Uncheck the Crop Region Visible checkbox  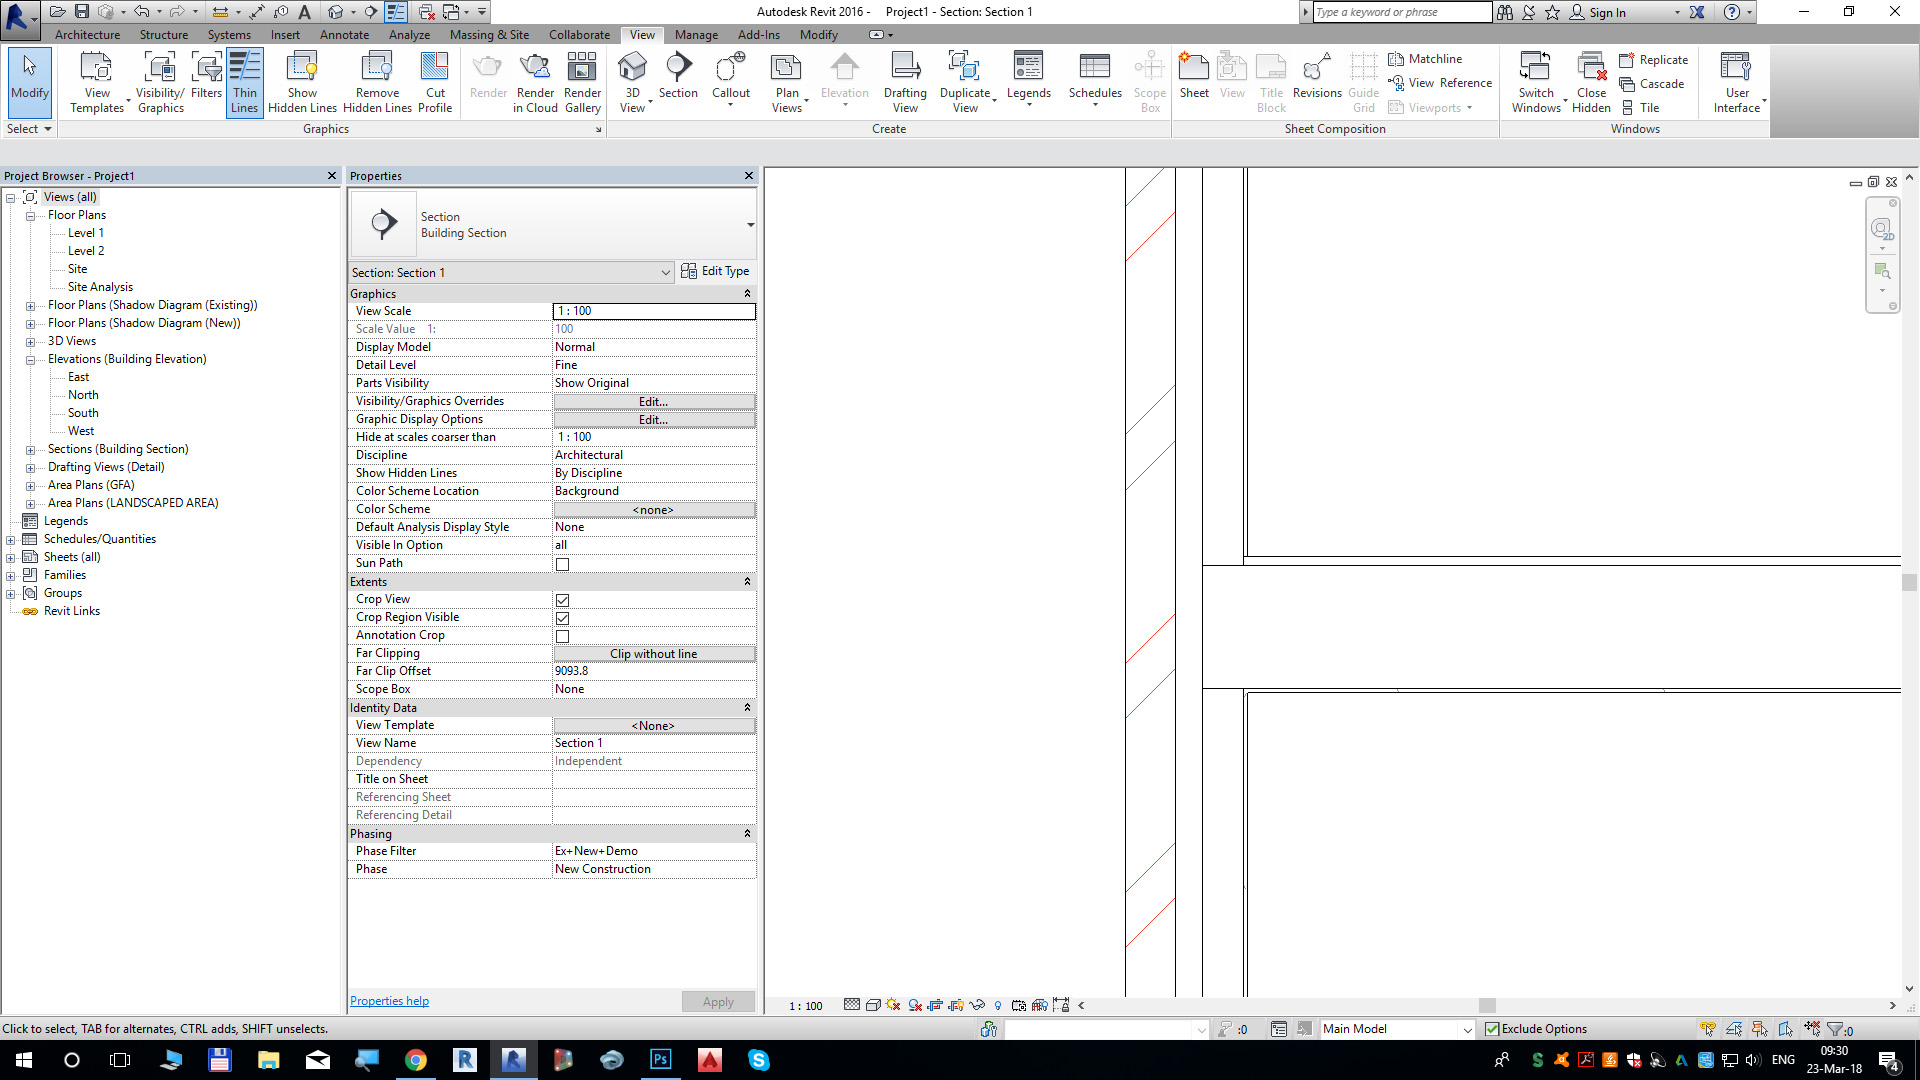(563, 618)
